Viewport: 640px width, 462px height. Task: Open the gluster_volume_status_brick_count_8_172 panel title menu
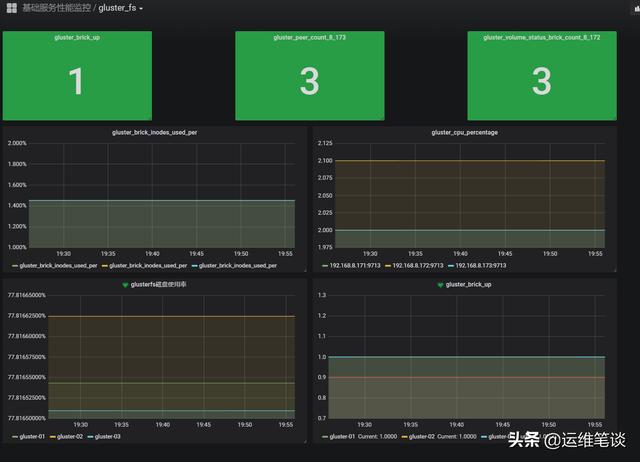click(542, 38)
